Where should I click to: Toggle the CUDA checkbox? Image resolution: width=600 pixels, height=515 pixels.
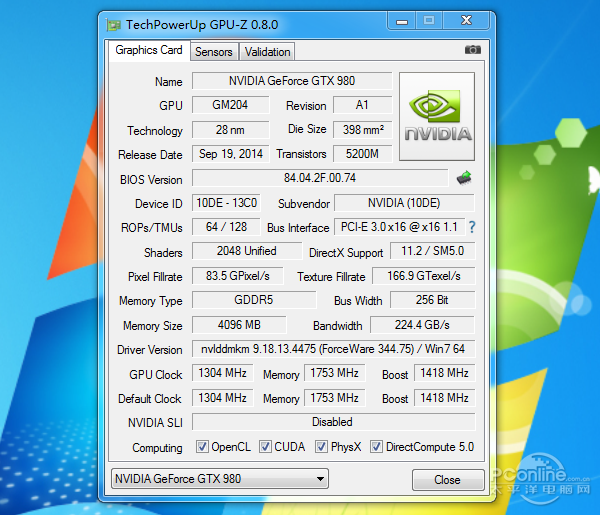[265, 447]
